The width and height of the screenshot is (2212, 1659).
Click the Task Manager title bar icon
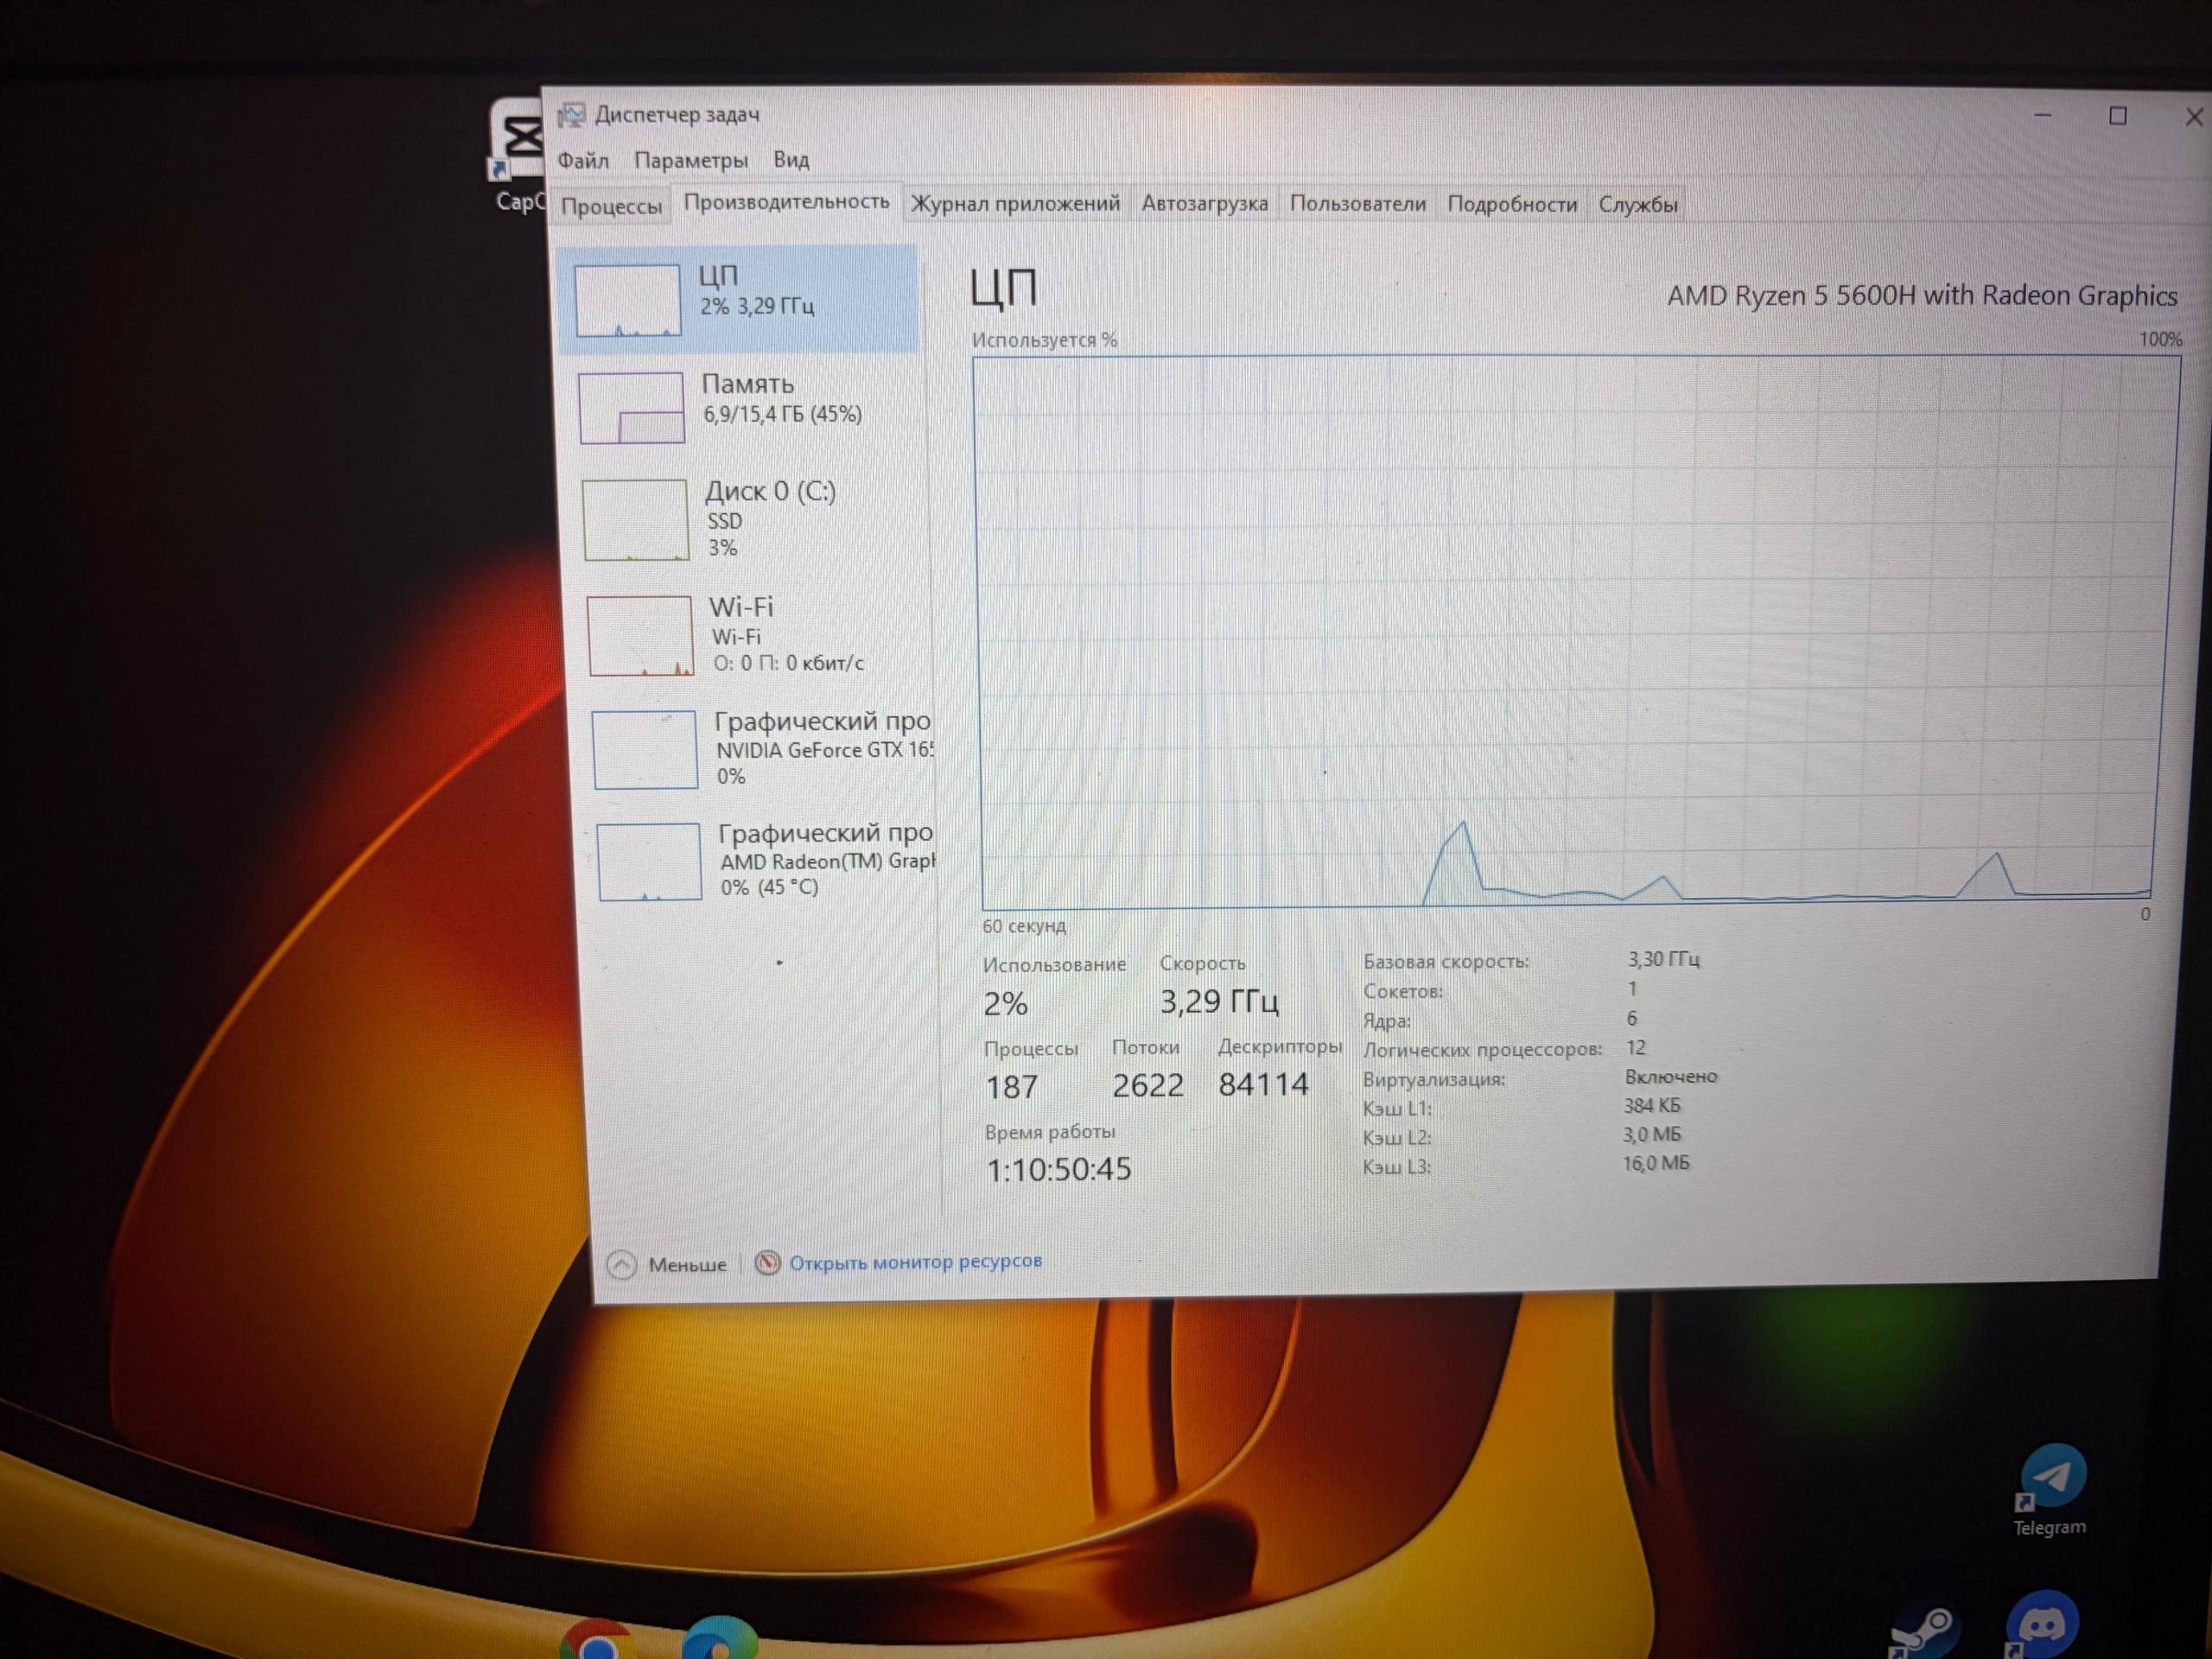pyautogui.click(x=571, y=116)
